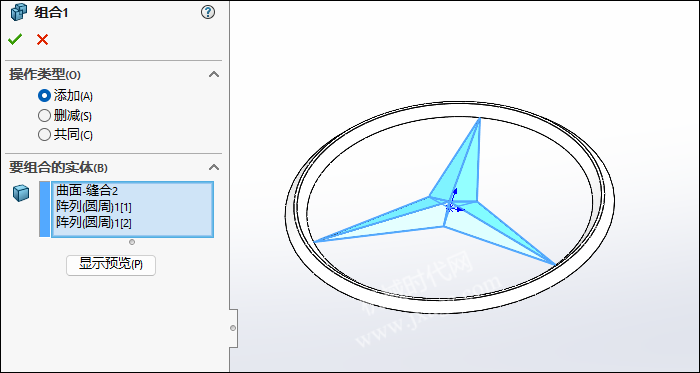Choose the 删减(S) operation type
This screenshot has height=373, width=700.
[65, 116]
